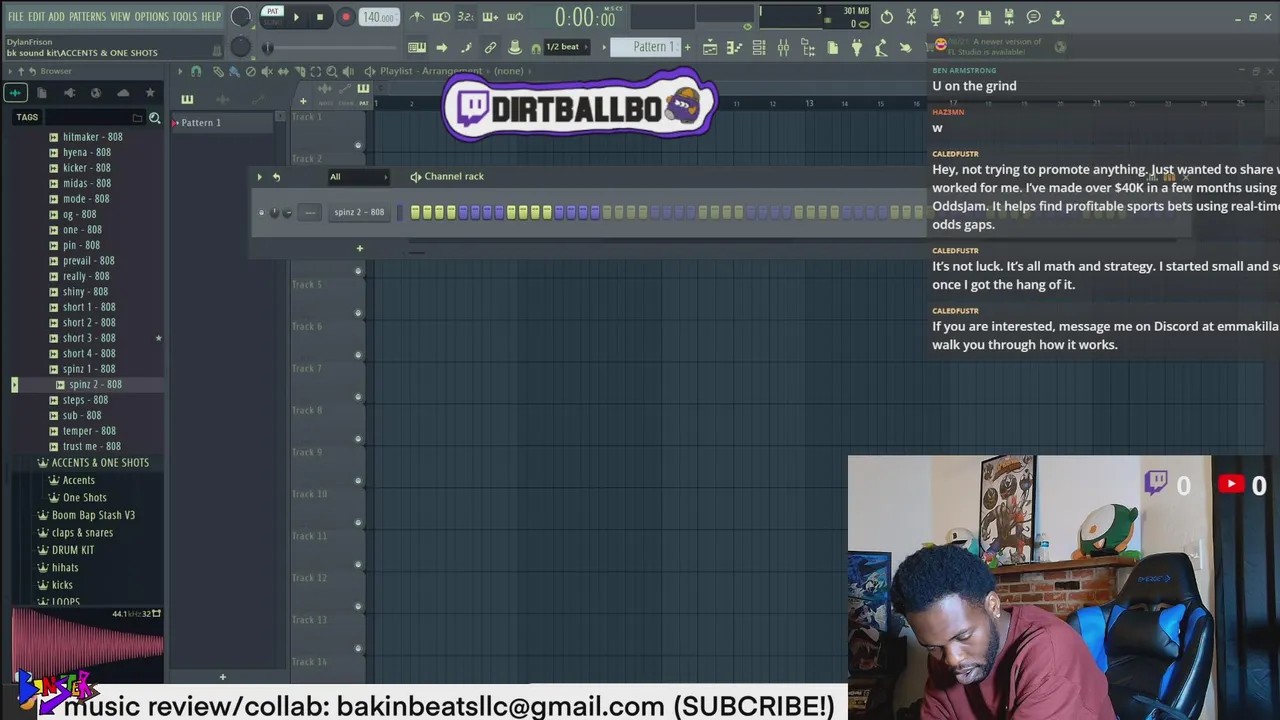Add new pattern with plus button
The height and width of the screenshot is (720, 1280).
[x=687, y=47]
